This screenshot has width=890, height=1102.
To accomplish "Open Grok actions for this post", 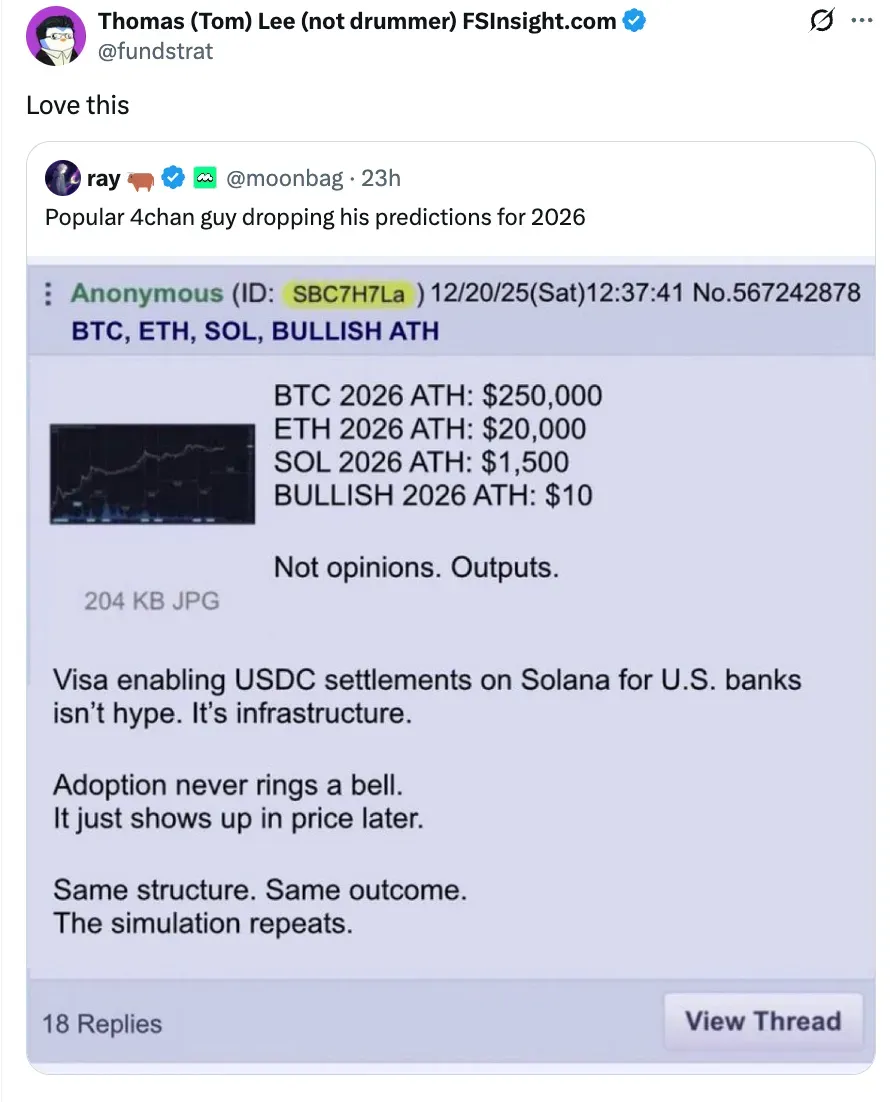I will coord(821,20).
